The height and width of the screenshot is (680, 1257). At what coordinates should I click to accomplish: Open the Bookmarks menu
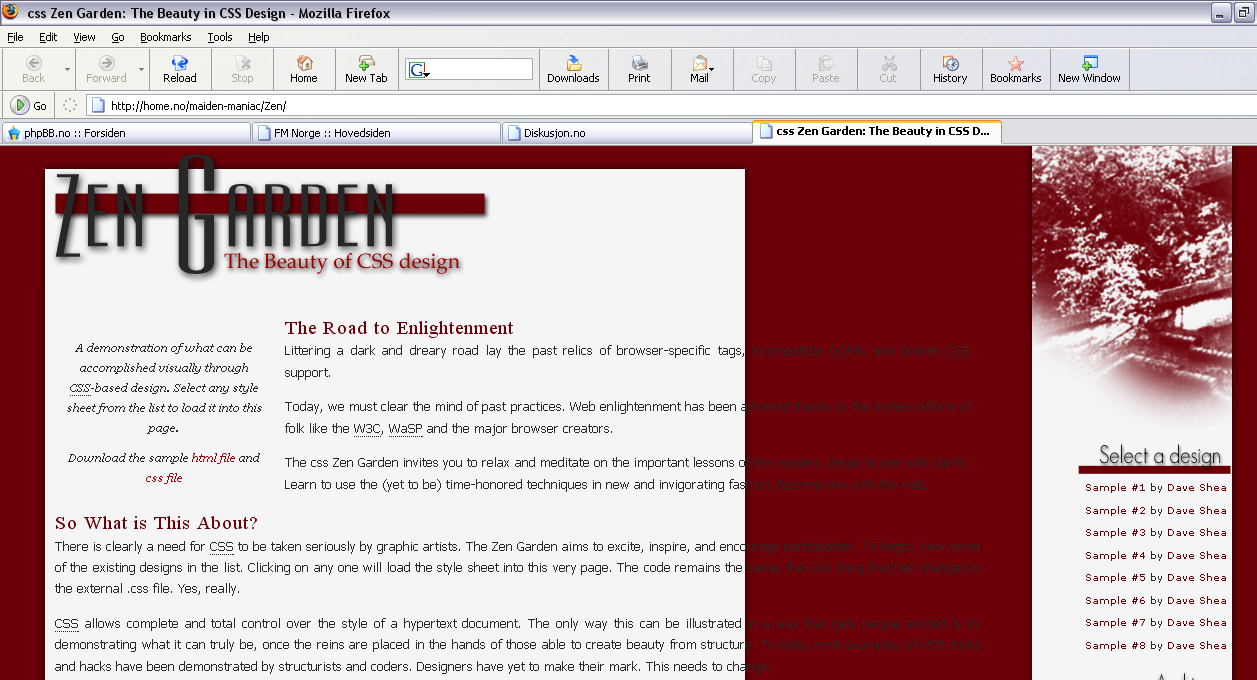pos(165,37)
